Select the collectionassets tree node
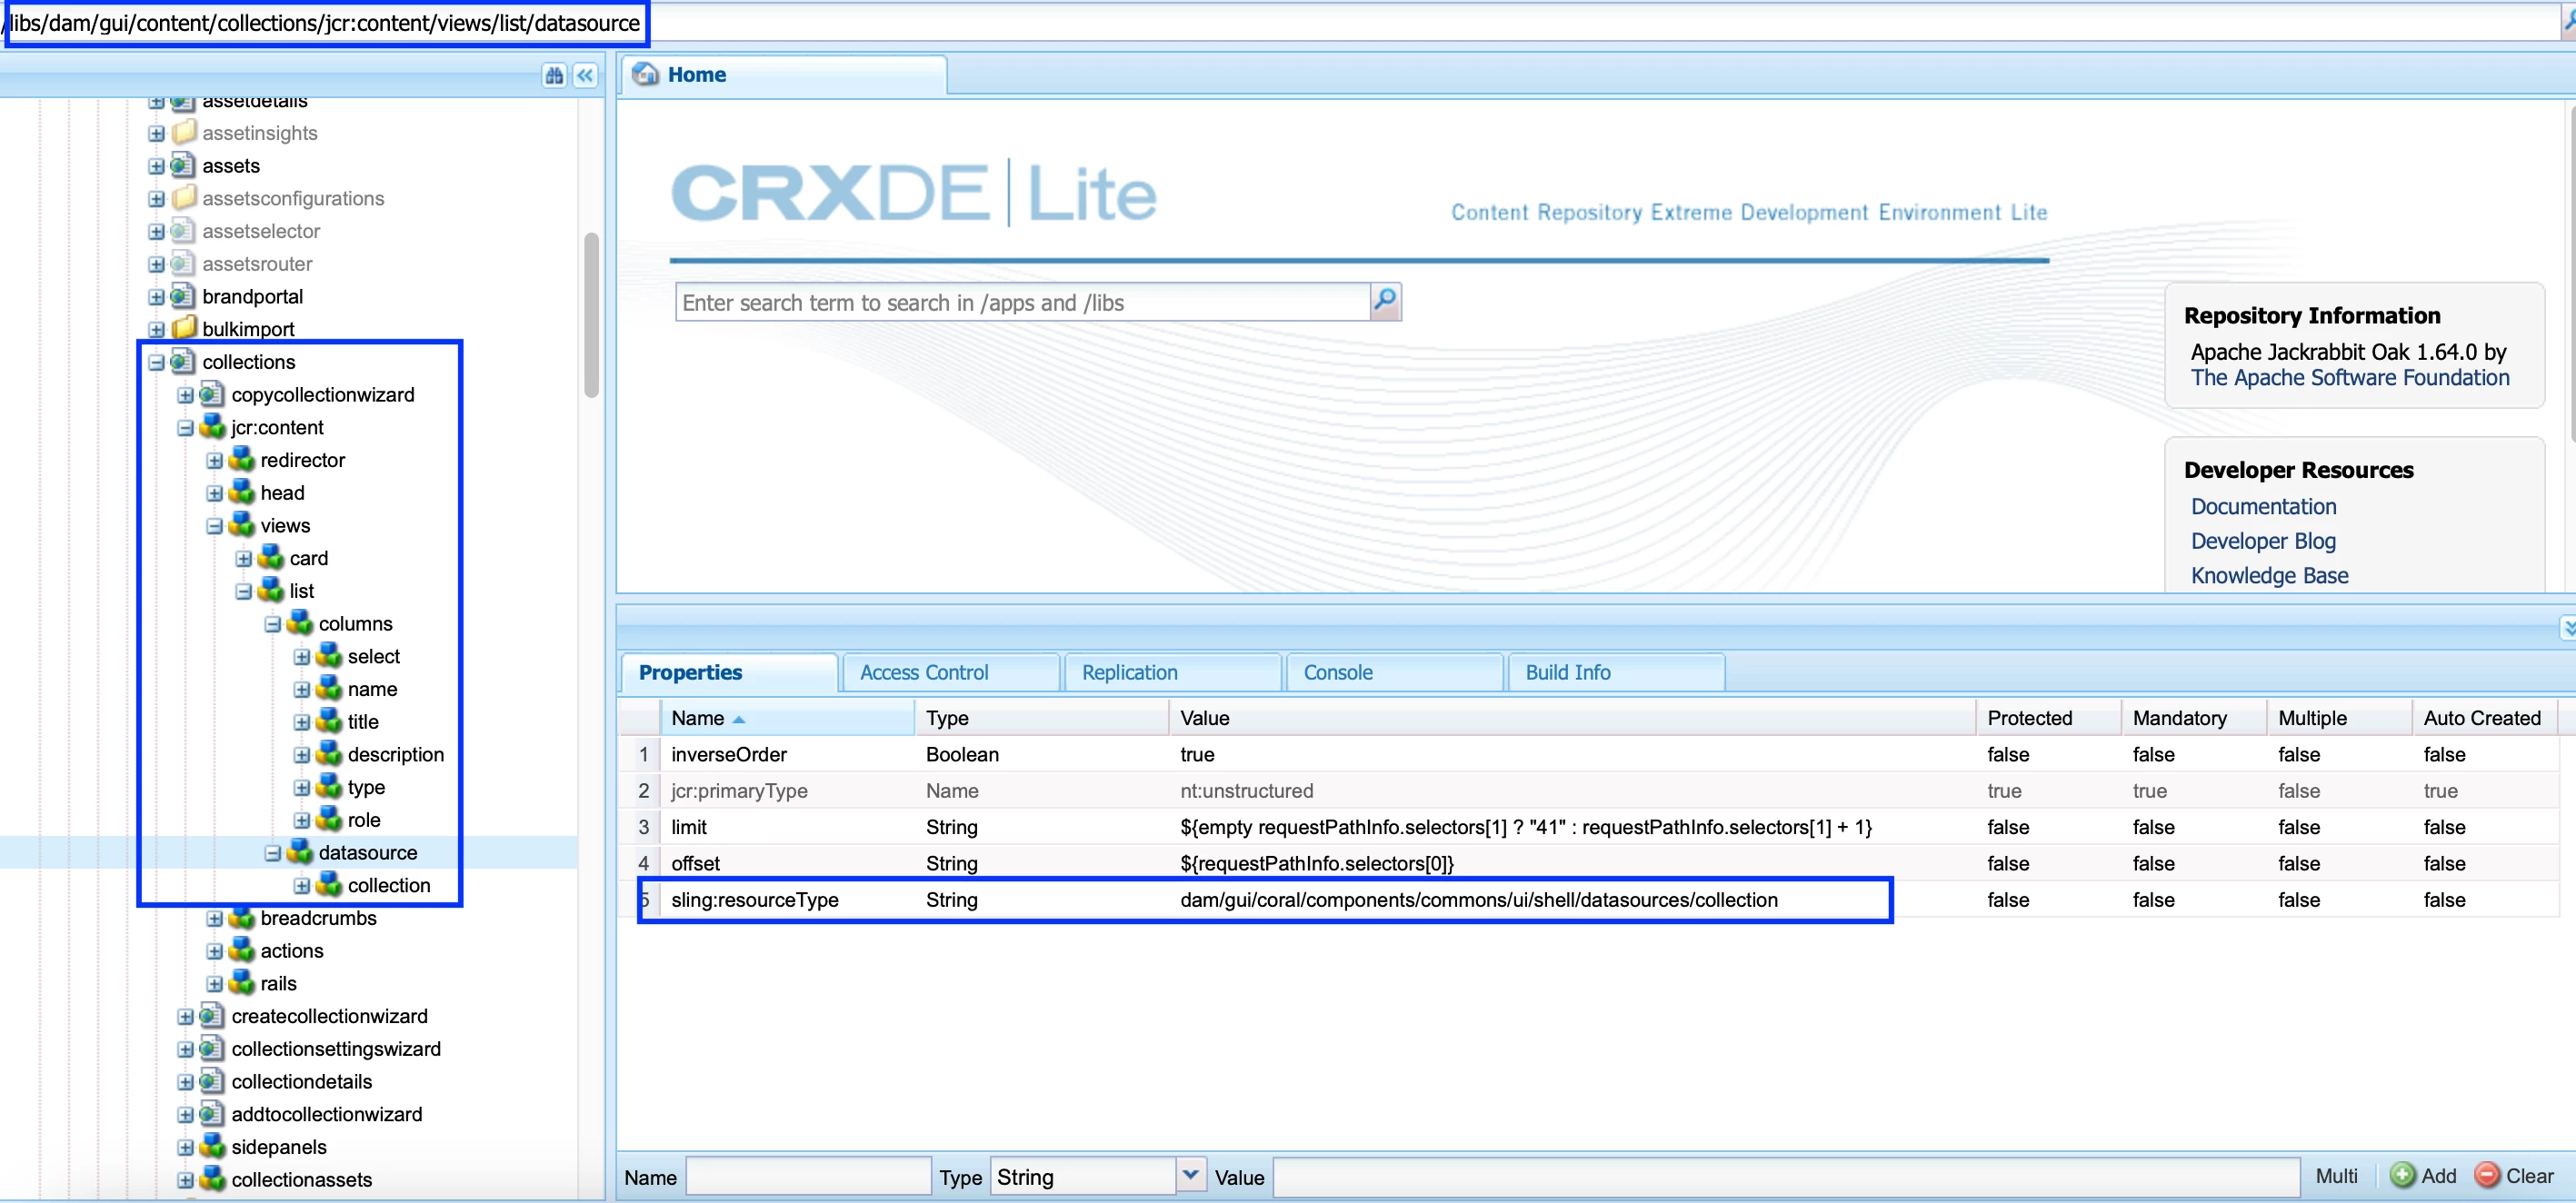The height and width of the screenshot is (1203, 2576). [301, 1179]
